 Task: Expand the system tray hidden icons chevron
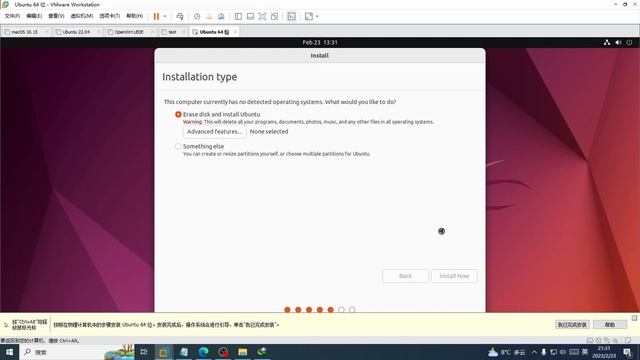[534, 352]
